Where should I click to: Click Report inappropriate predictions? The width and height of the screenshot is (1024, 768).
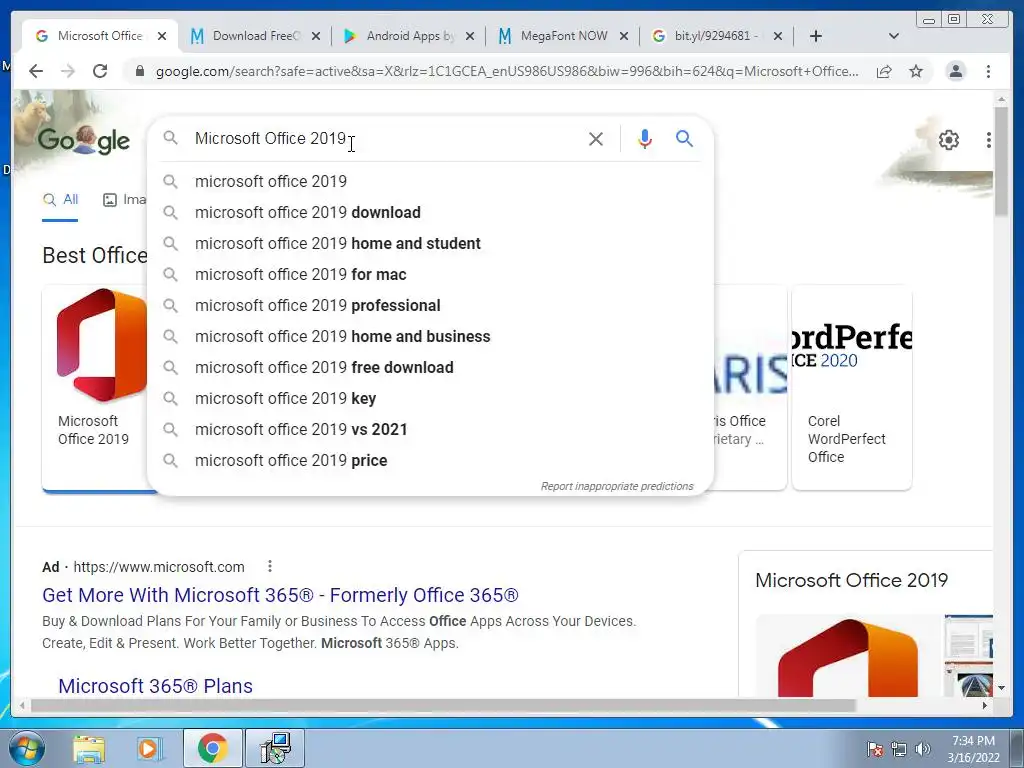click(x=617, y=487)
